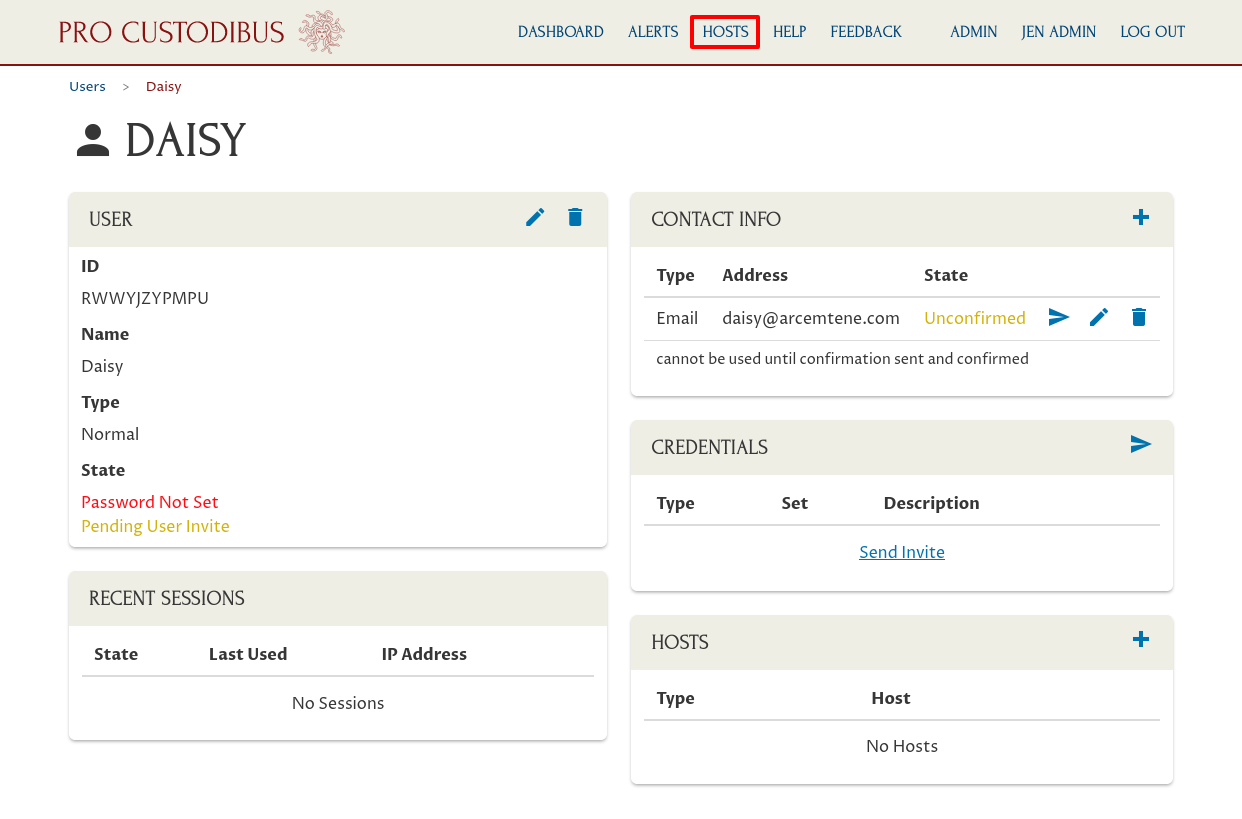The image size is (1242, 819).
Task: Edit the Daisy user details pencil icon
Action: (535, 217)
